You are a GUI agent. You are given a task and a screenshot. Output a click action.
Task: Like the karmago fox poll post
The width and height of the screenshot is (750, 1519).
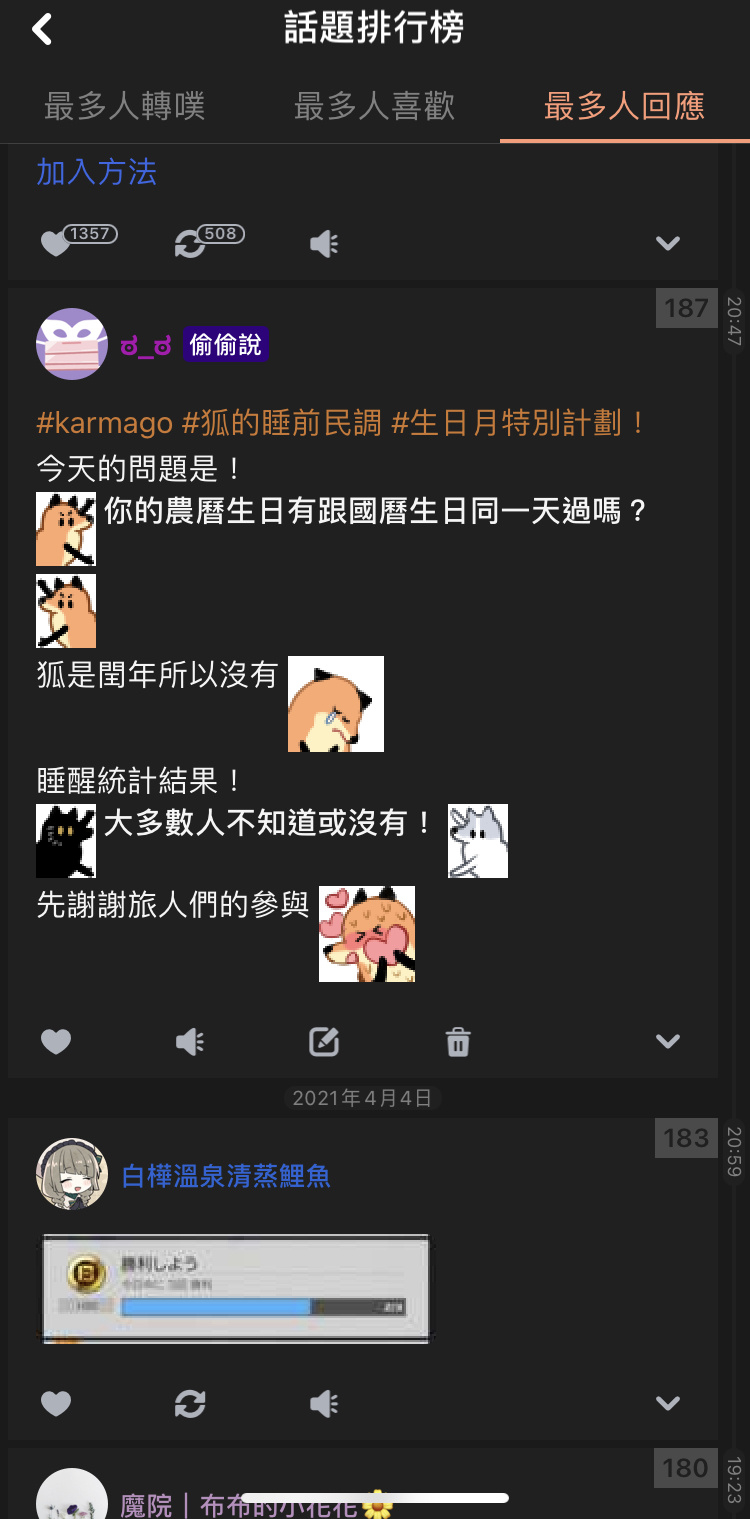[x=56, y=1042]
